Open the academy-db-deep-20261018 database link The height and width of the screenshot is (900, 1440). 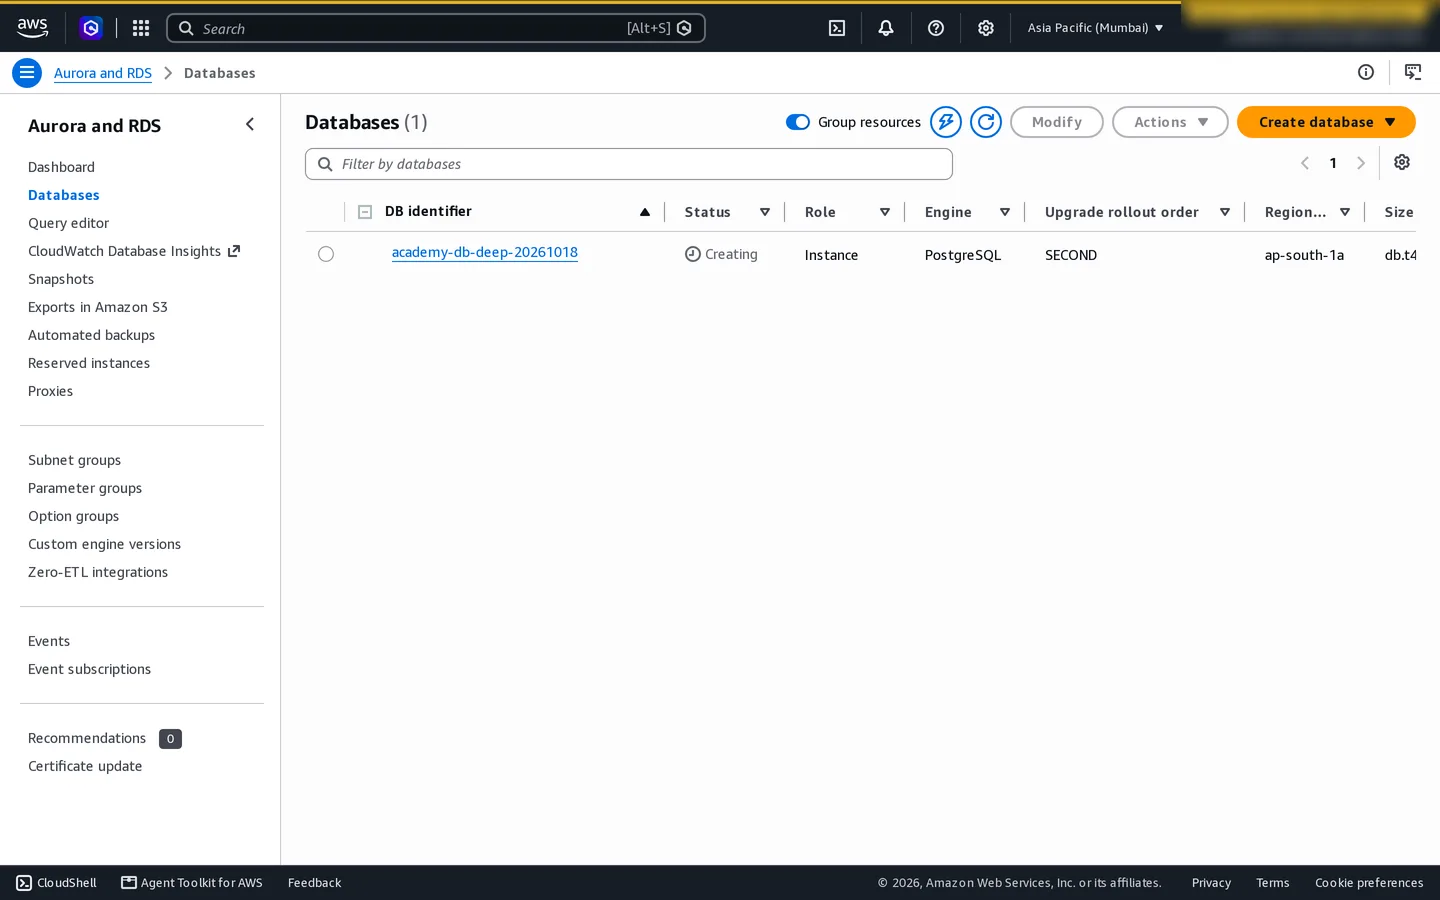tap(485, 252)
